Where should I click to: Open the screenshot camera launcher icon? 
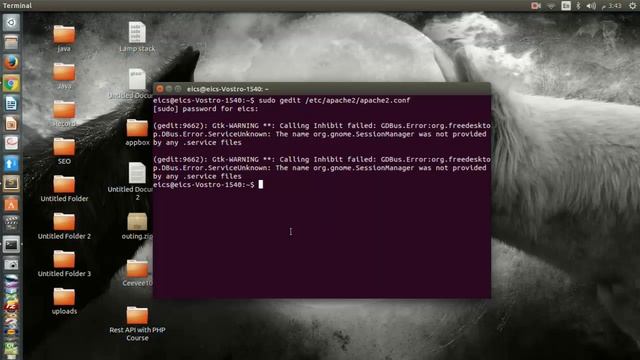pyautogui.click(x=11, y=264)
